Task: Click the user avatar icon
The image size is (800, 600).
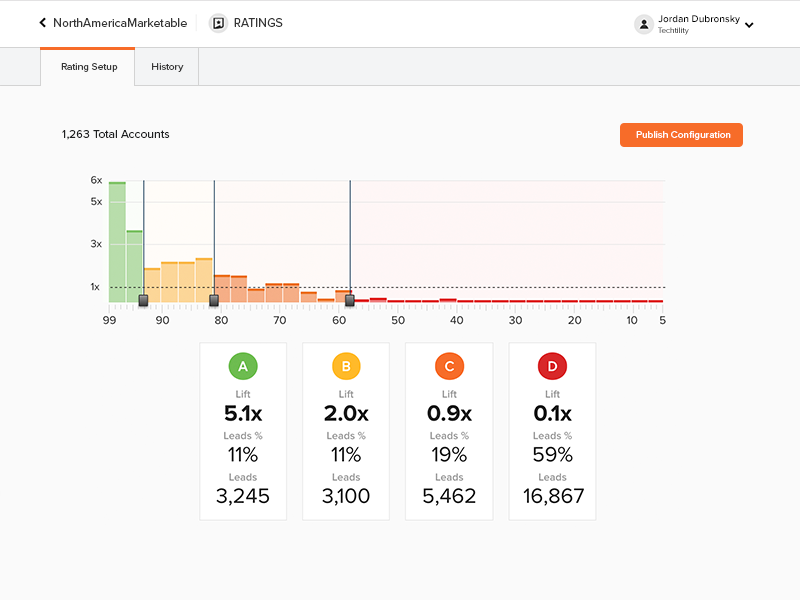Action: tap(644, 24)
